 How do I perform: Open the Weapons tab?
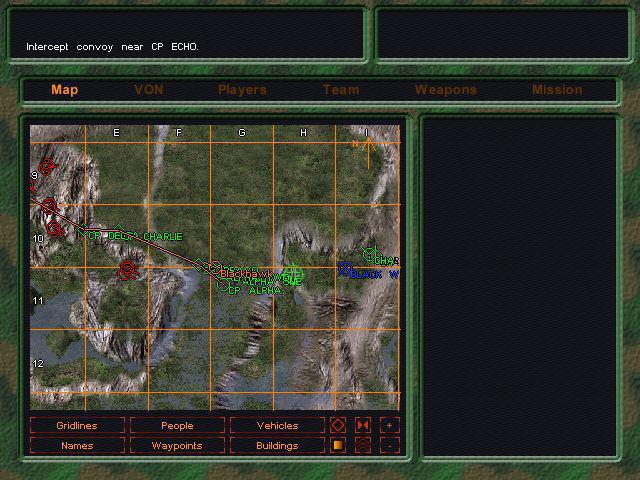445,90
